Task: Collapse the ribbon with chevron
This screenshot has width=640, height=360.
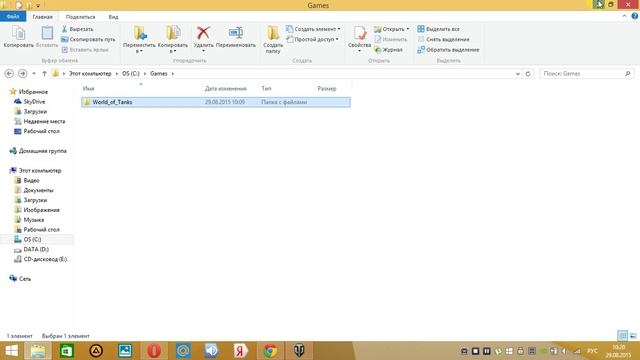Action: click(x=624, y=16)
